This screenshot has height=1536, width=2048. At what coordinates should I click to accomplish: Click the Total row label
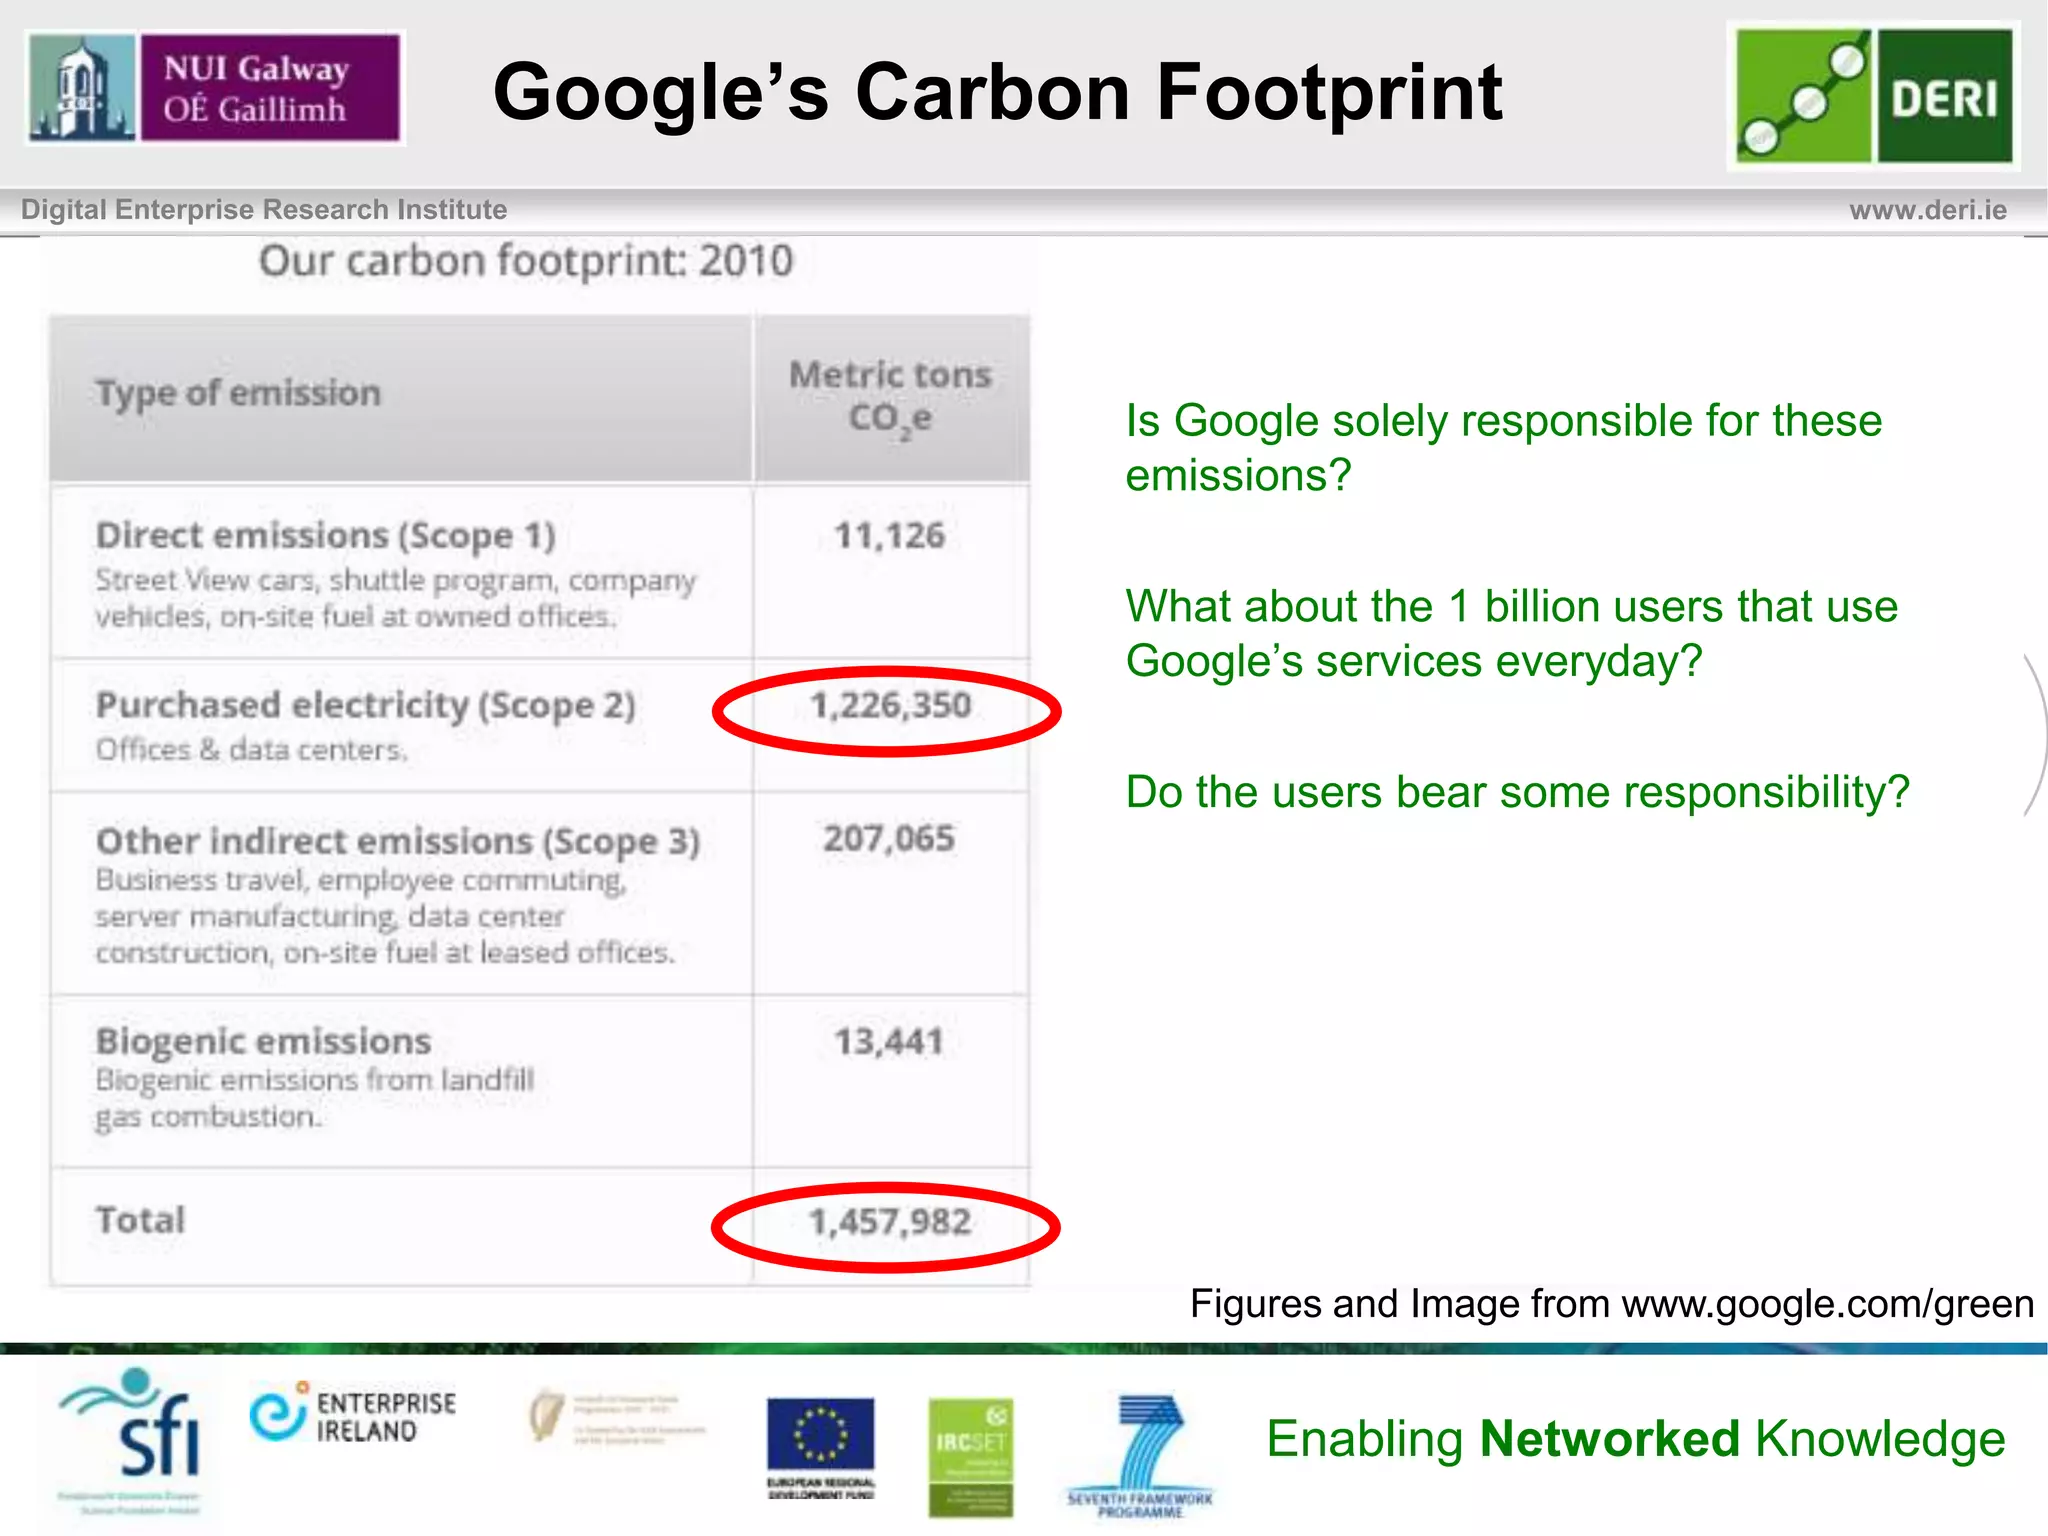[x=140, y=1220]
